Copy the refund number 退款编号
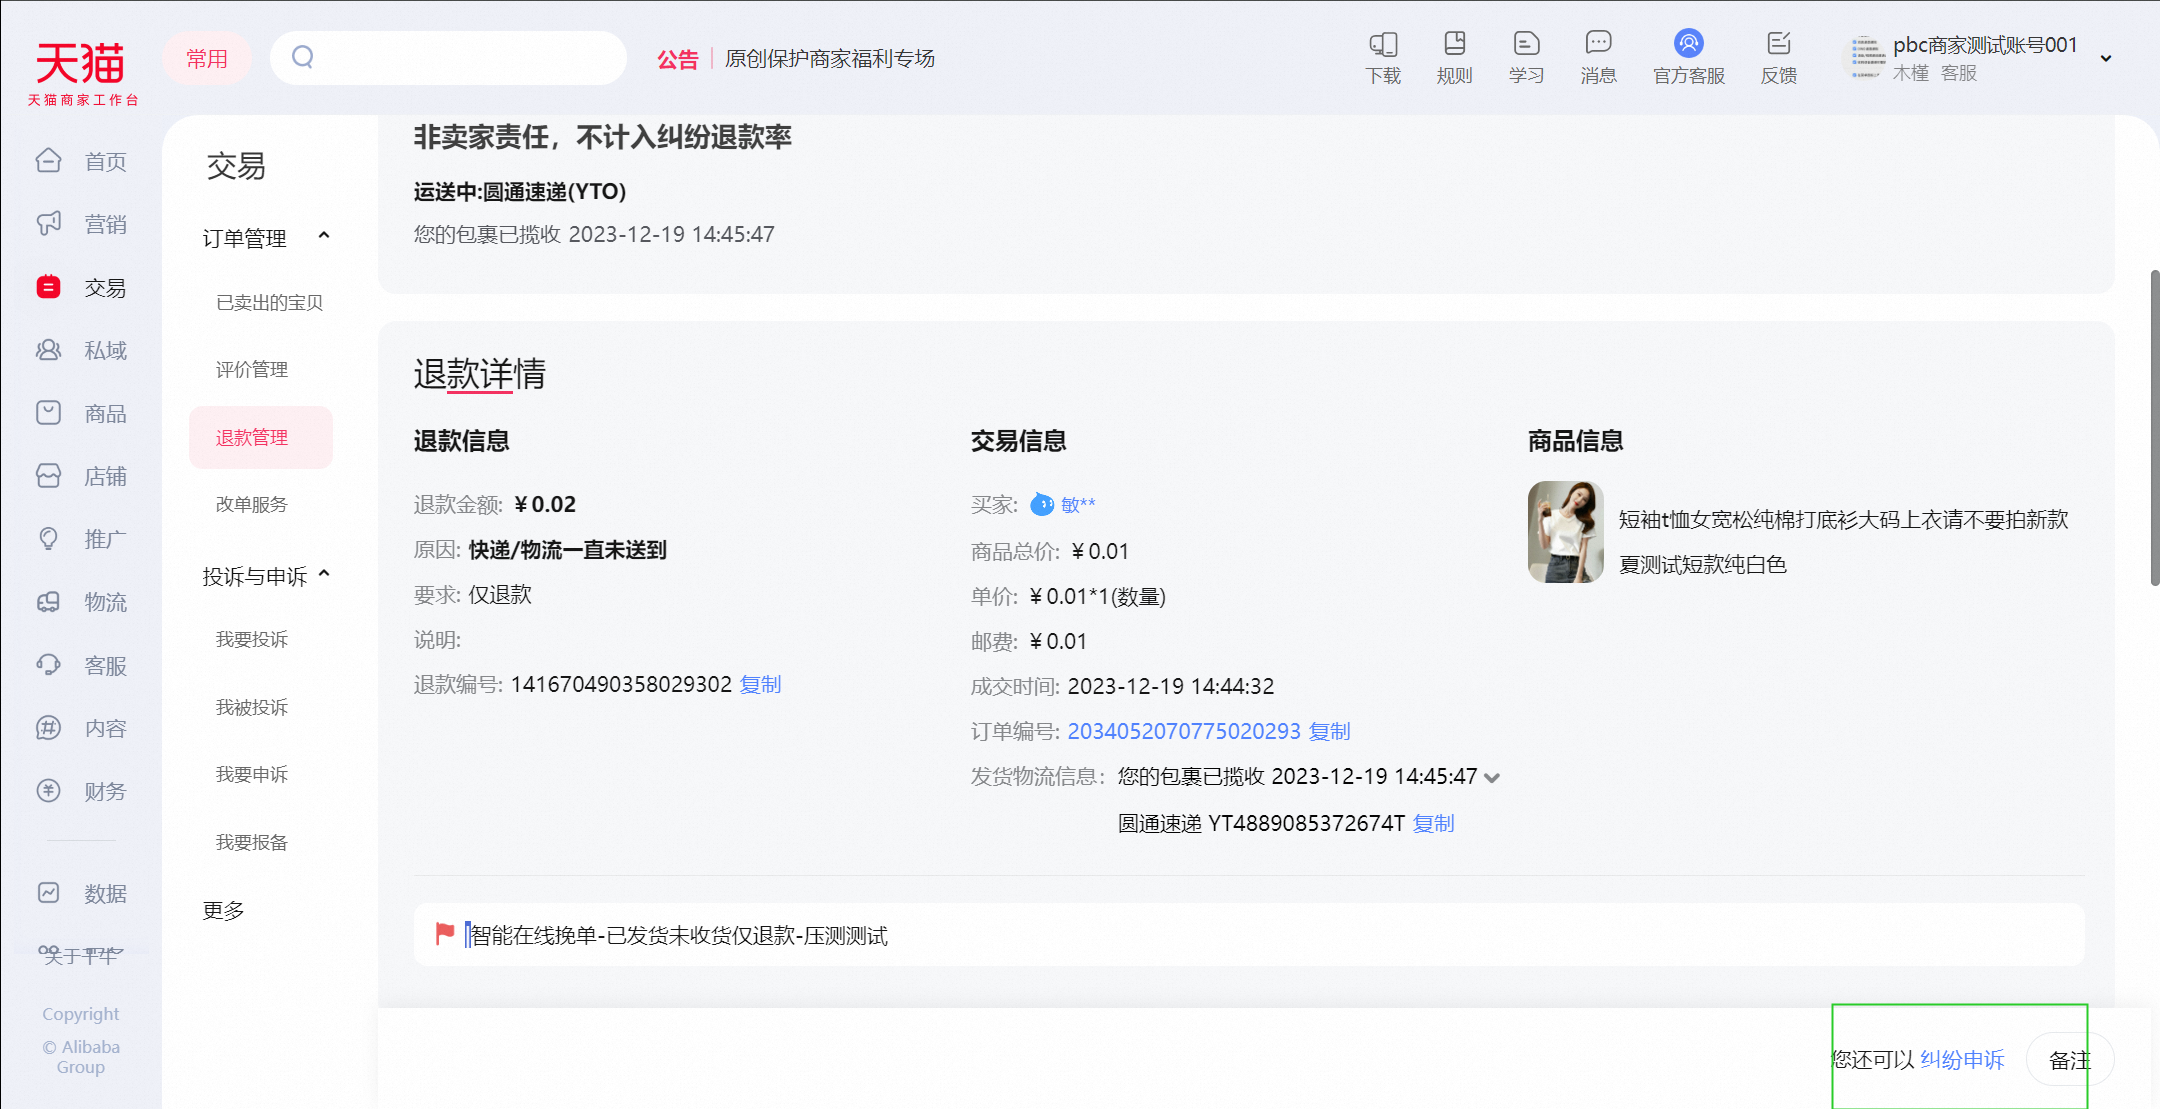 point(760,684)
